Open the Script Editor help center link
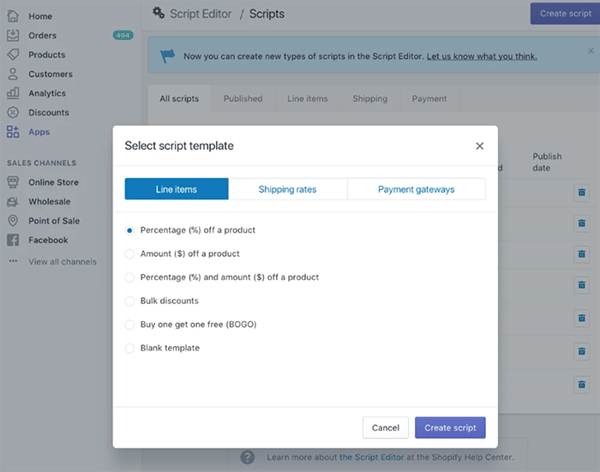 (372, 457)
